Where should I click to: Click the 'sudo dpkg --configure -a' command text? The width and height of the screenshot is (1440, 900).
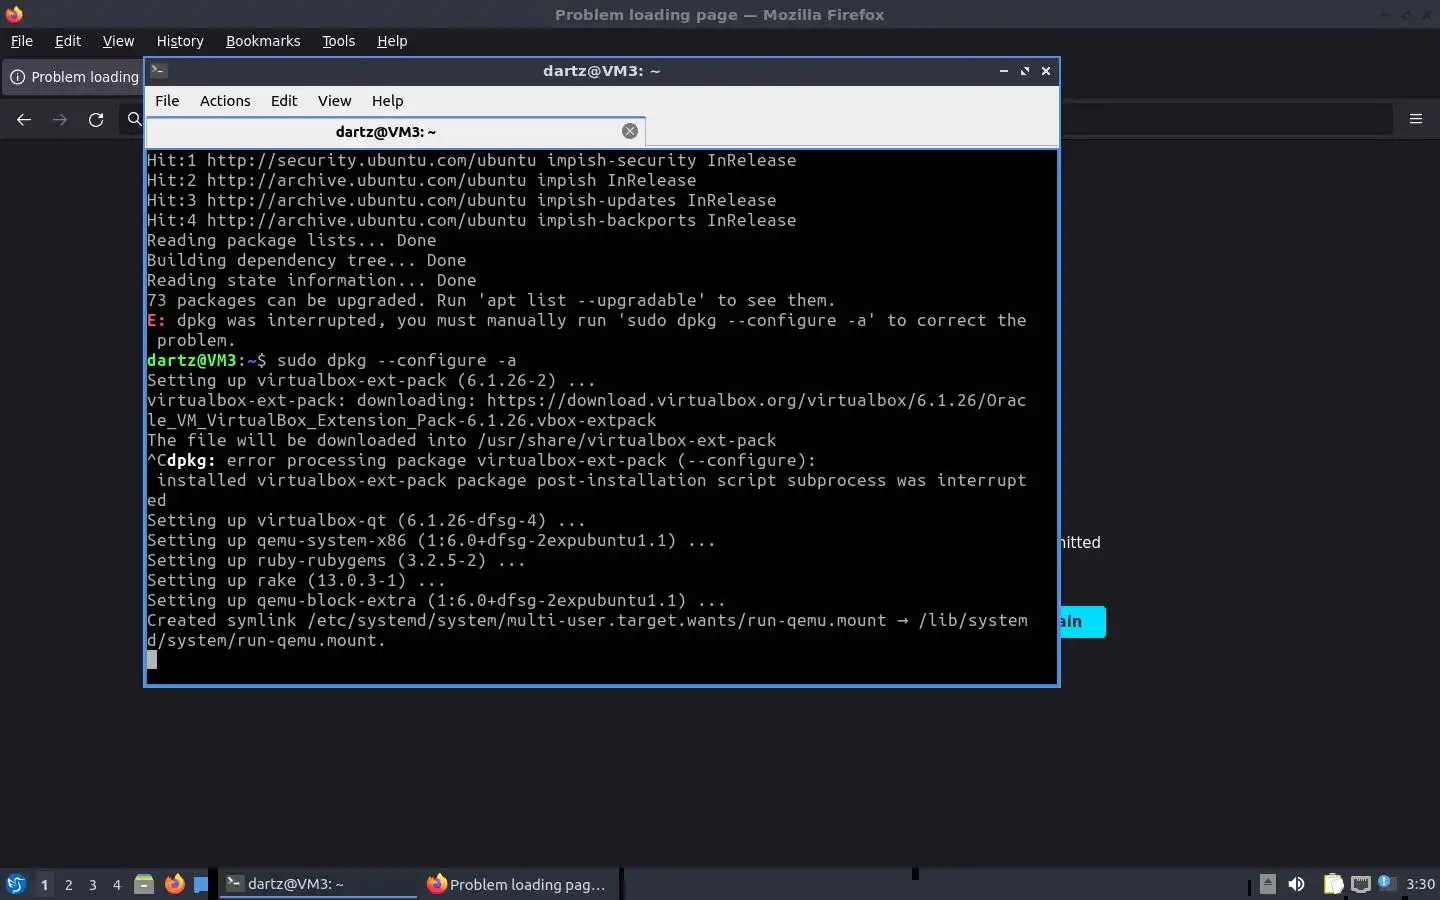397,360
